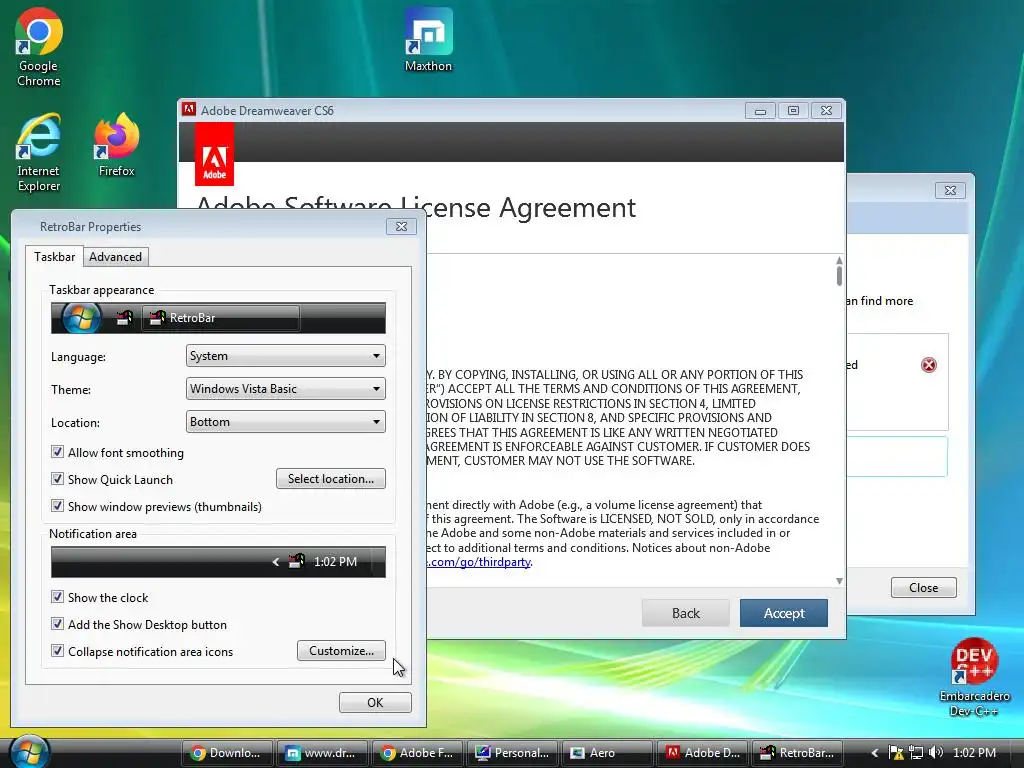Viewport: 1024px width, 768px height.
Task: Open the .com/go/thirdparty link
Action: tap(479, 562)
